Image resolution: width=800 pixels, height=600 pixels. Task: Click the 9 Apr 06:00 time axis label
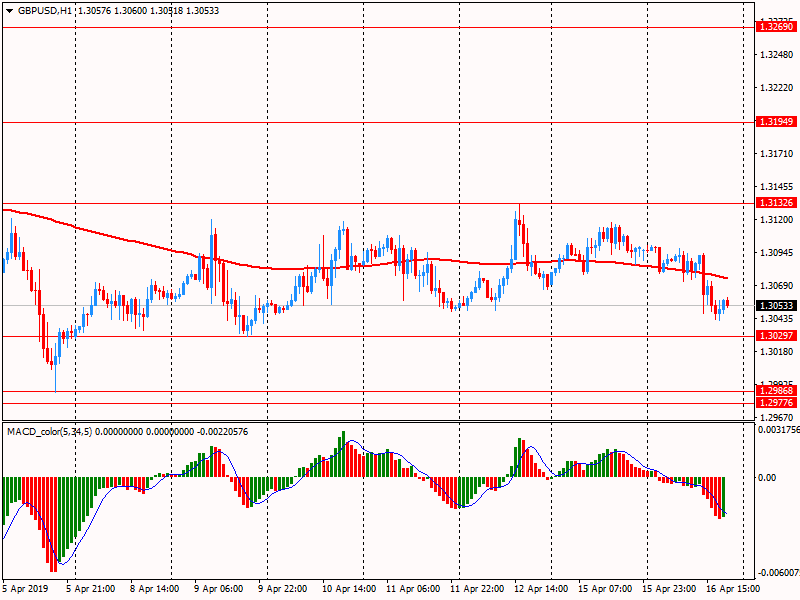[218, 590]
